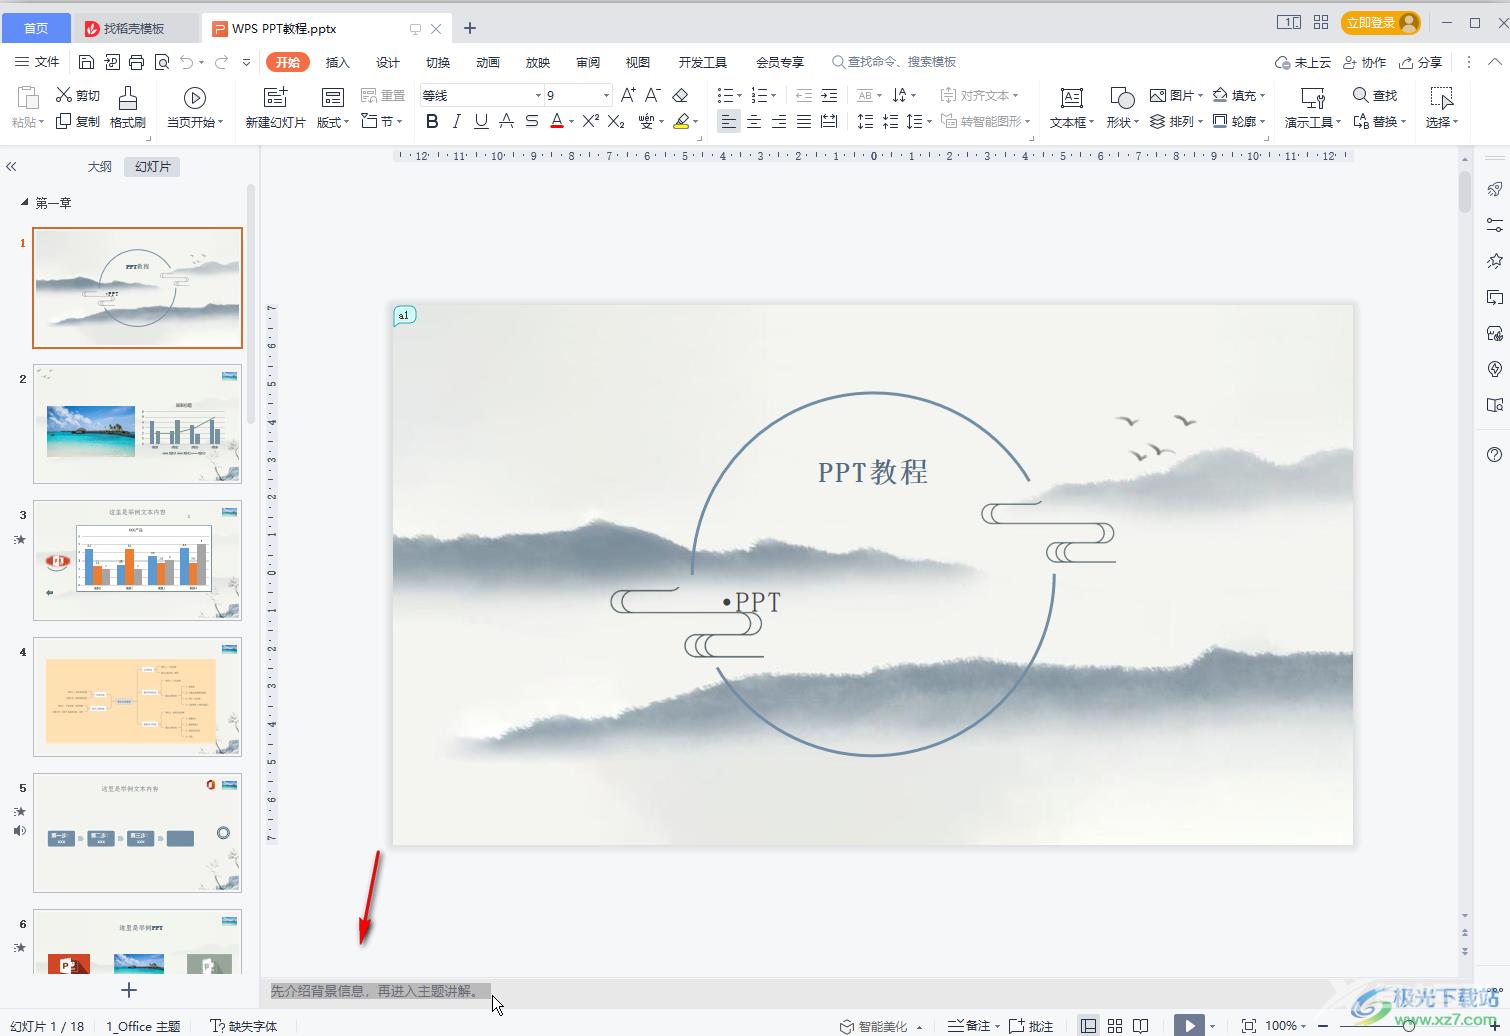Viewport: 1510px width, 1036px height.
Task: Click the Print Preview icon
Action: 162,62
